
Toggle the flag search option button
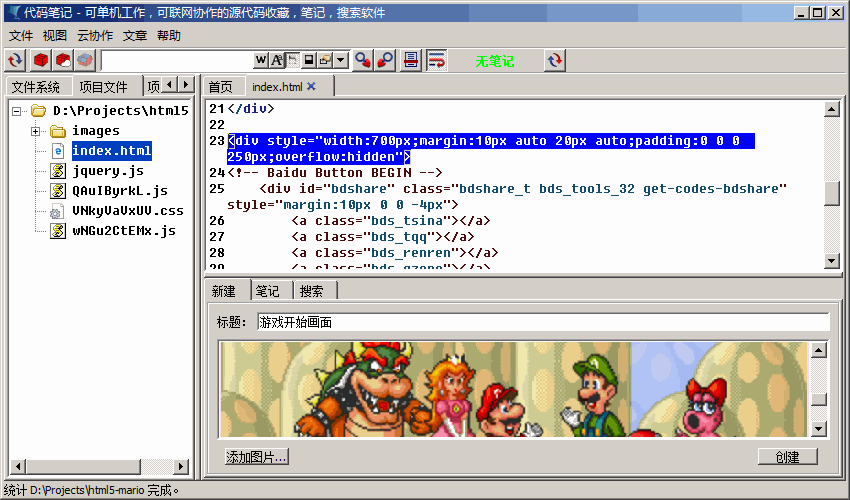tap(292, 60)
